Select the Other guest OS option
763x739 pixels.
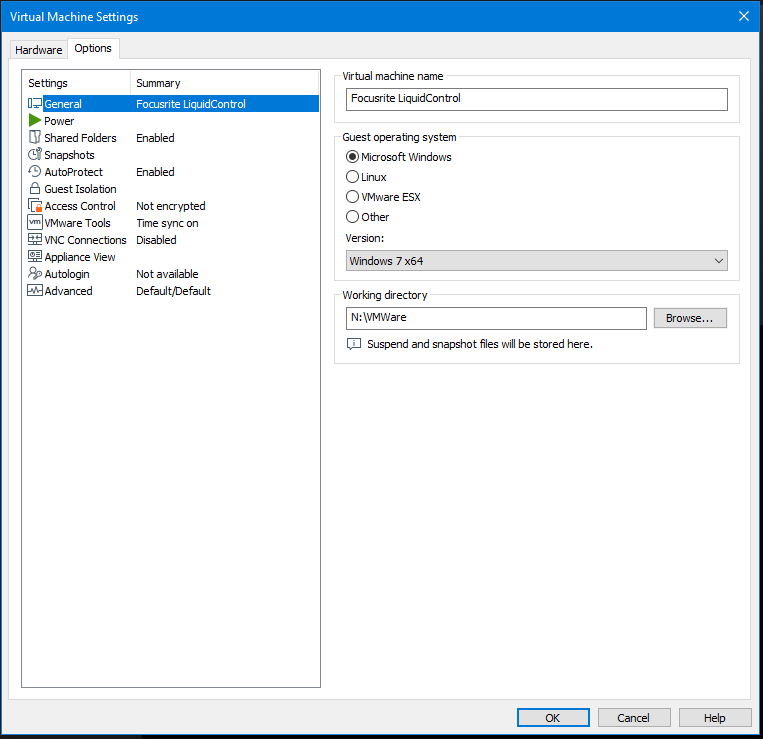(352, 217)
